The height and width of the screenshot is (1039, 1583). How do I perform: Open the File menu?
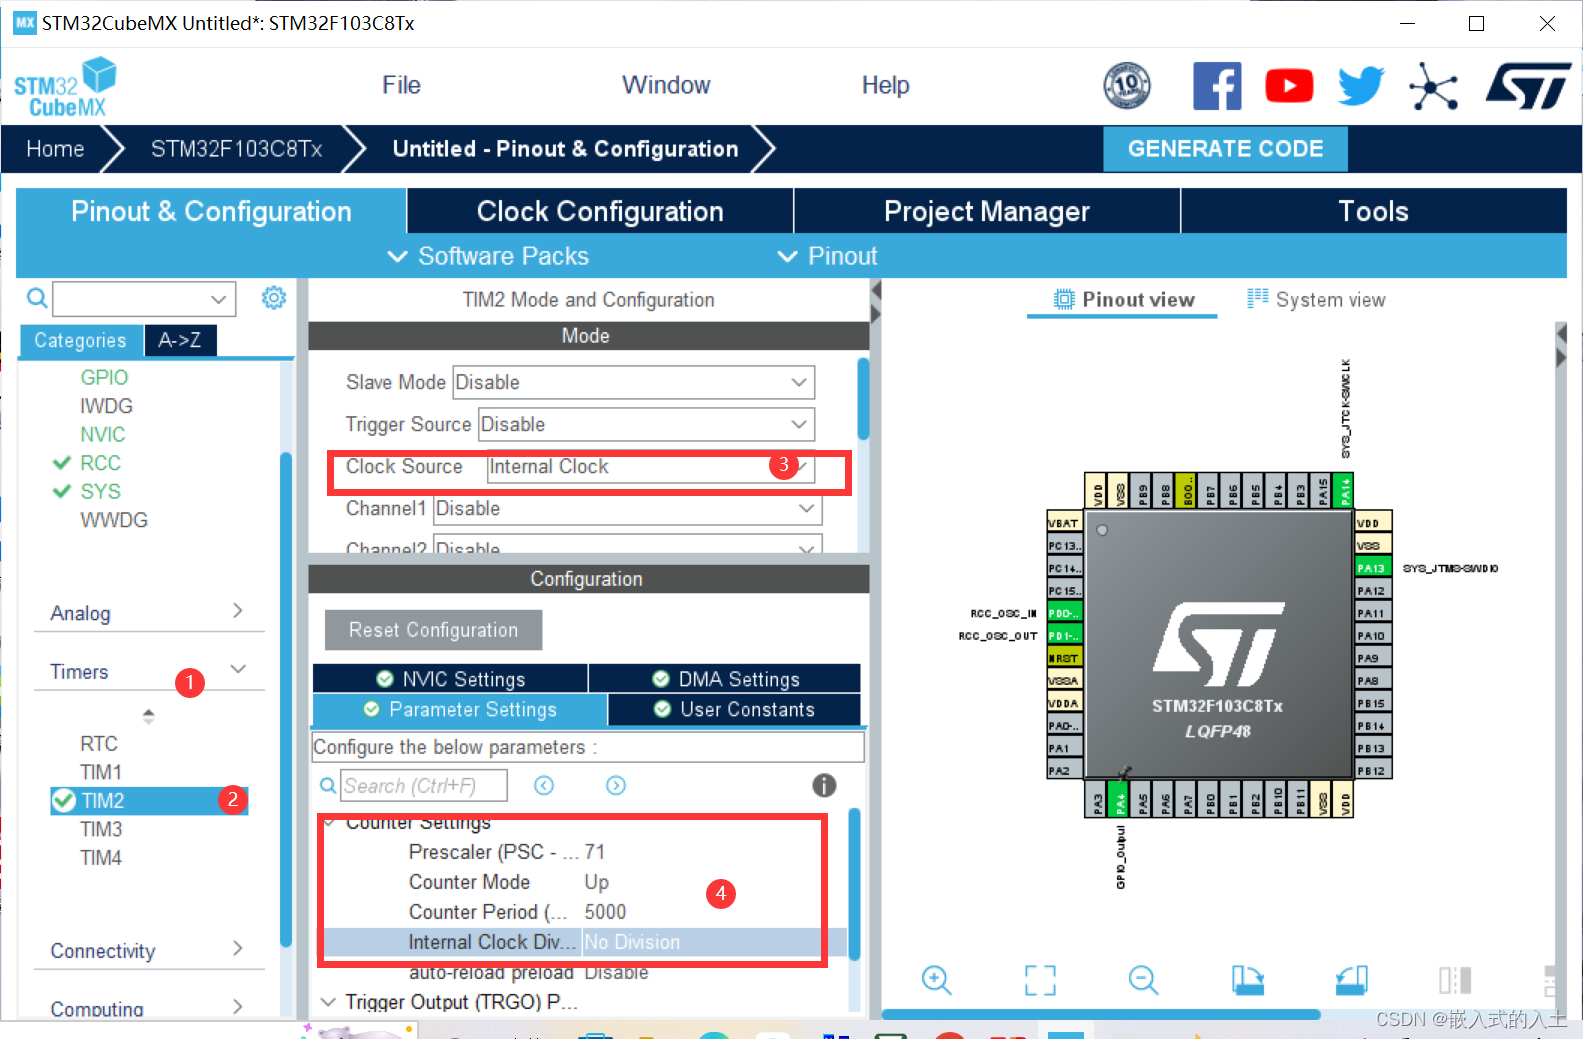(401, 85)
